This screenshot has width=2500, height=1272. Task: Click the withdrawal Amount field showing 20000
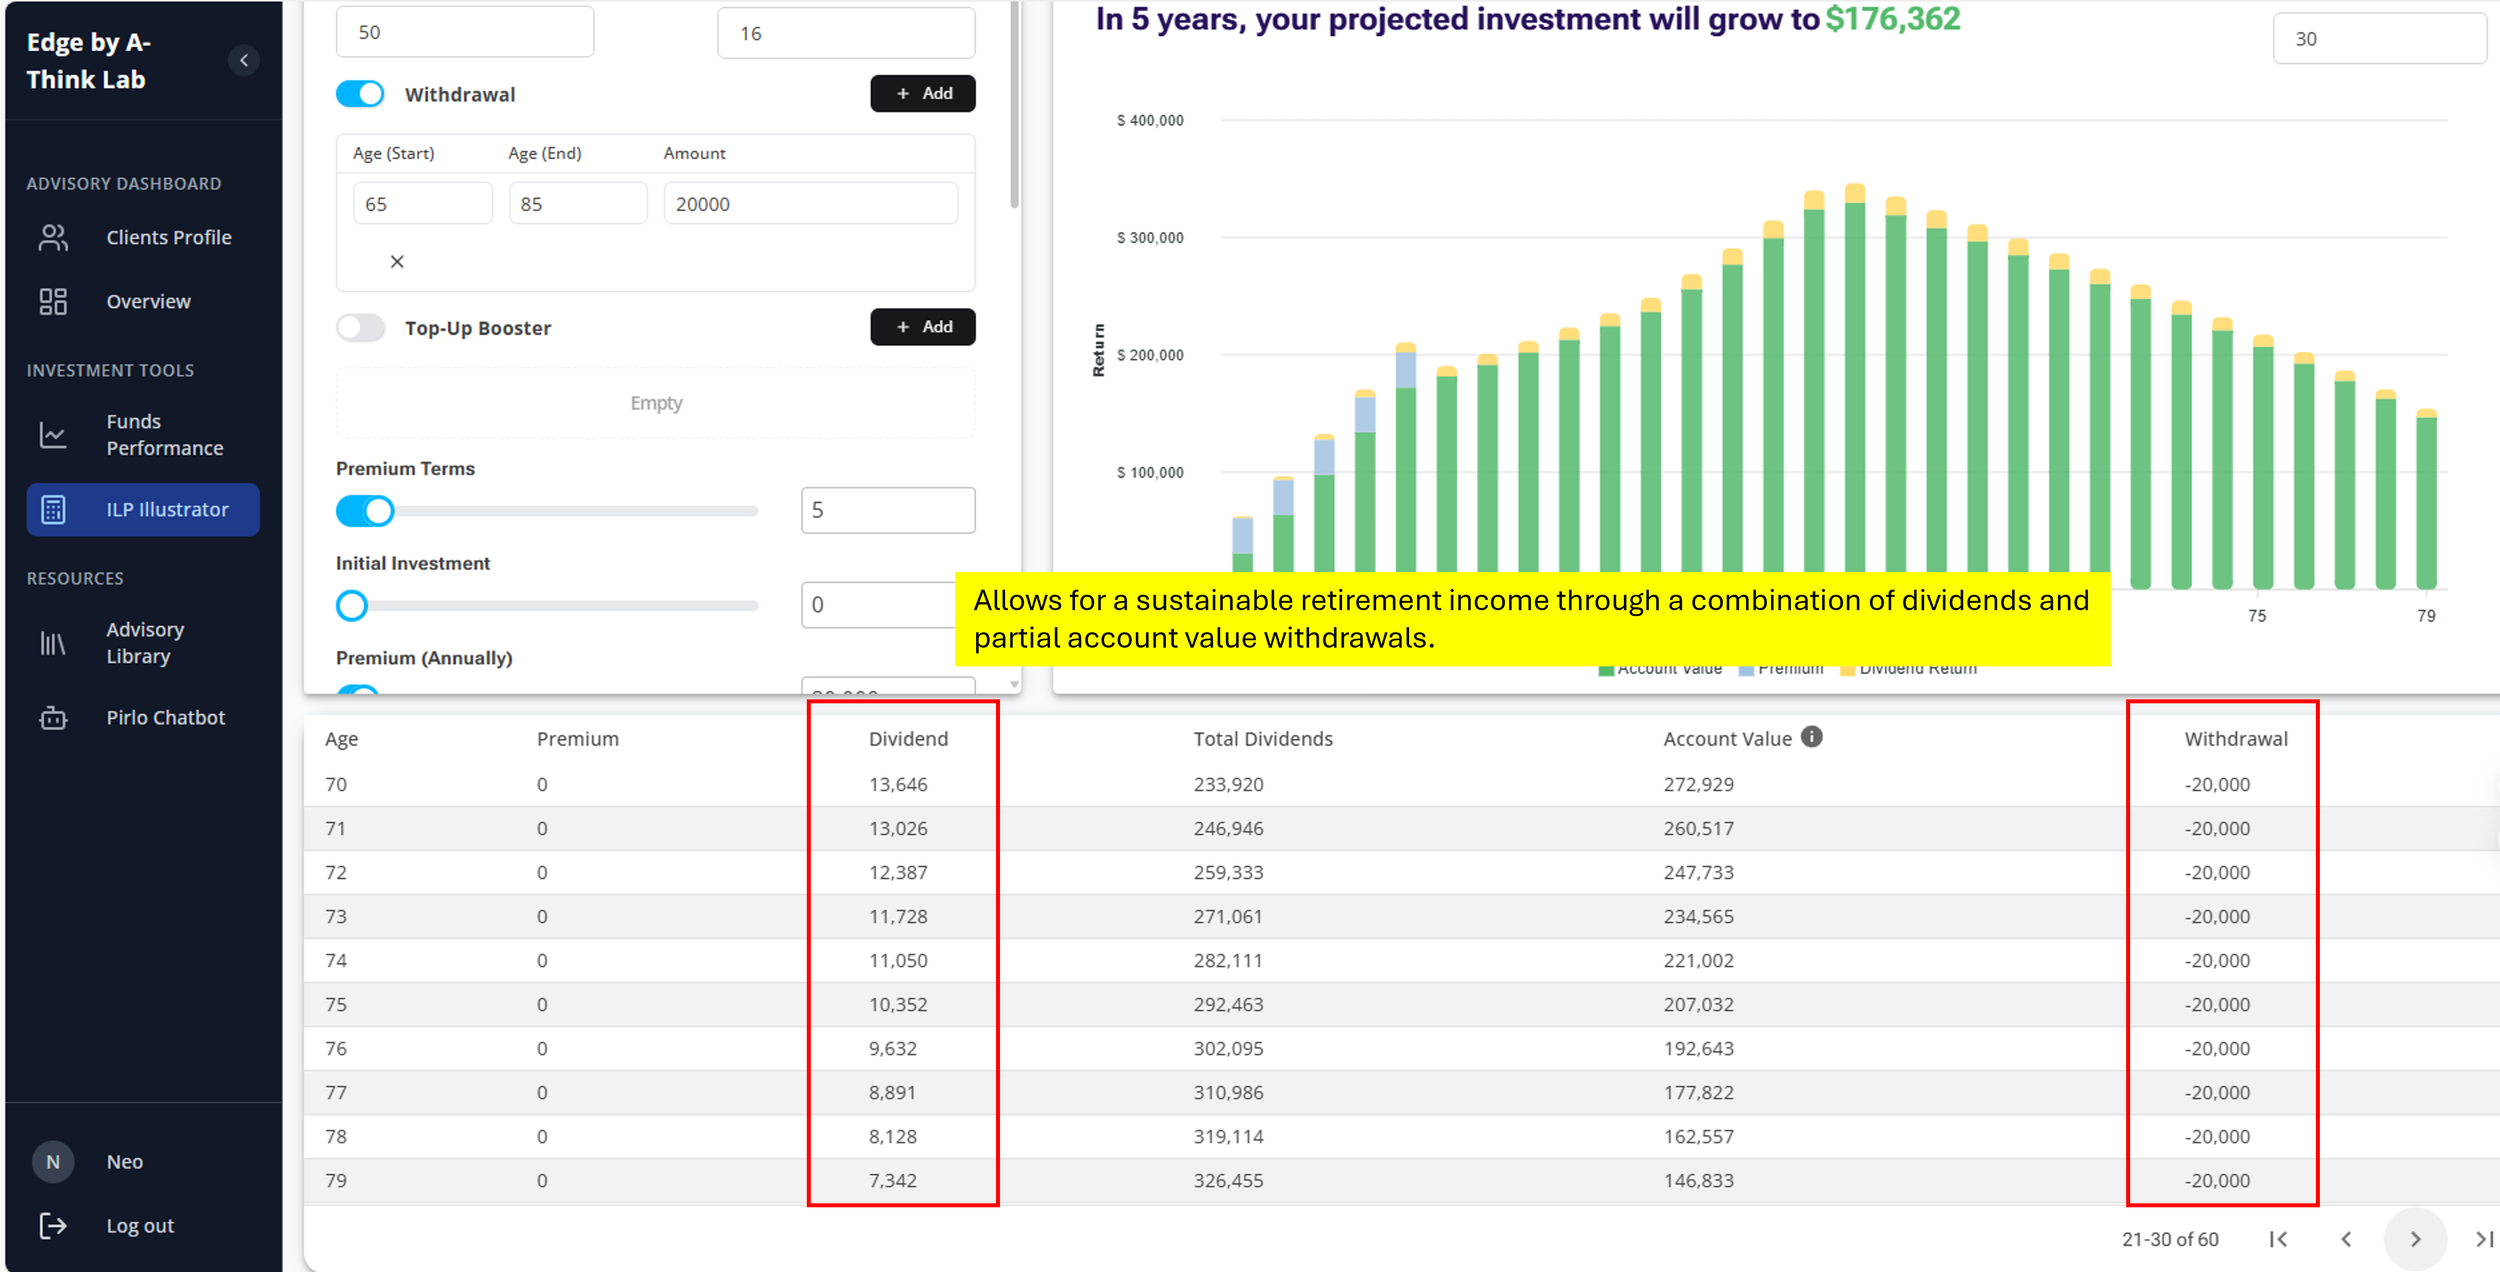[811, 204]
